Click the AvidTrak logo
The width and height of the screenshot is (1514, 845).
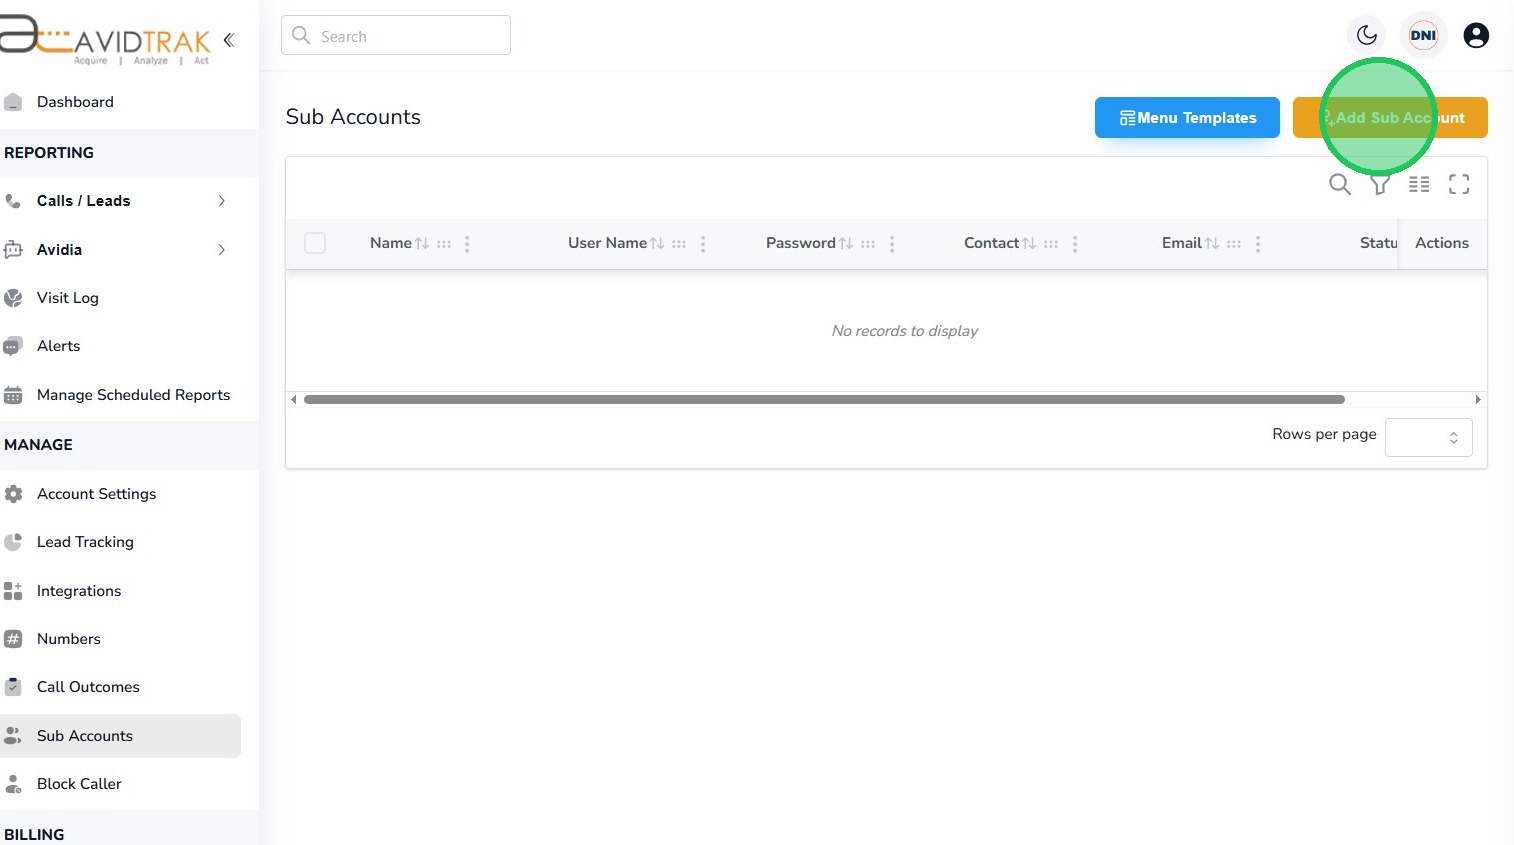pos(105,40)
